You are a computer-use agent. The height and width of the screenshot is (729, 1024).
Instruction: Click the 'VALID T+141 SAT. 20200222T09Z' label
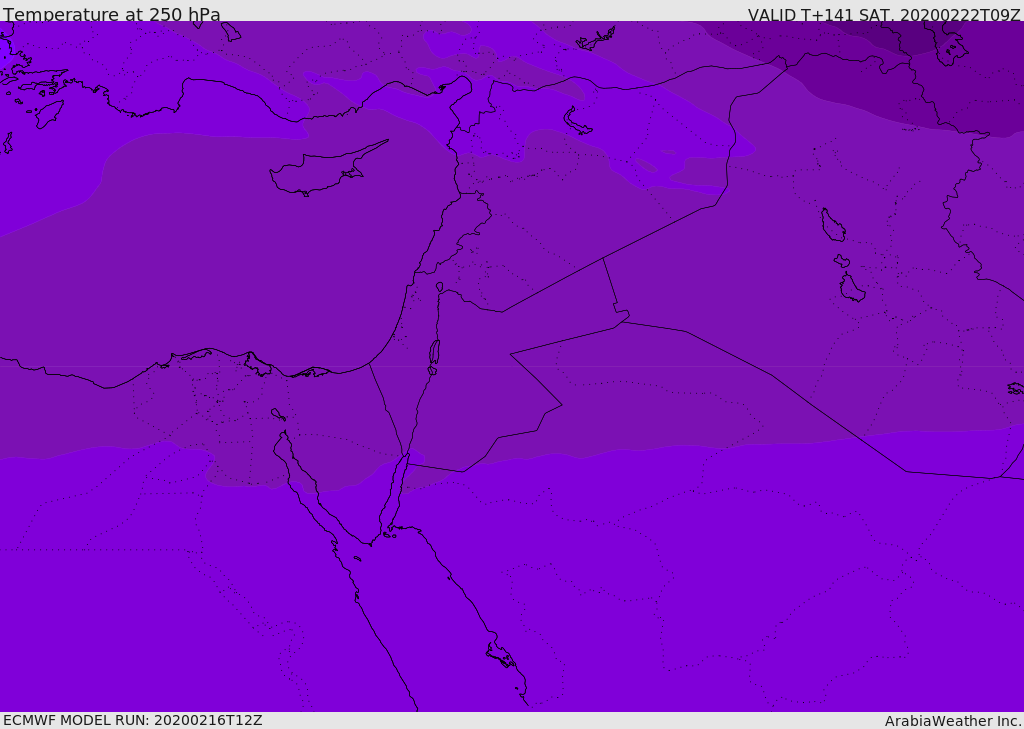884,15
